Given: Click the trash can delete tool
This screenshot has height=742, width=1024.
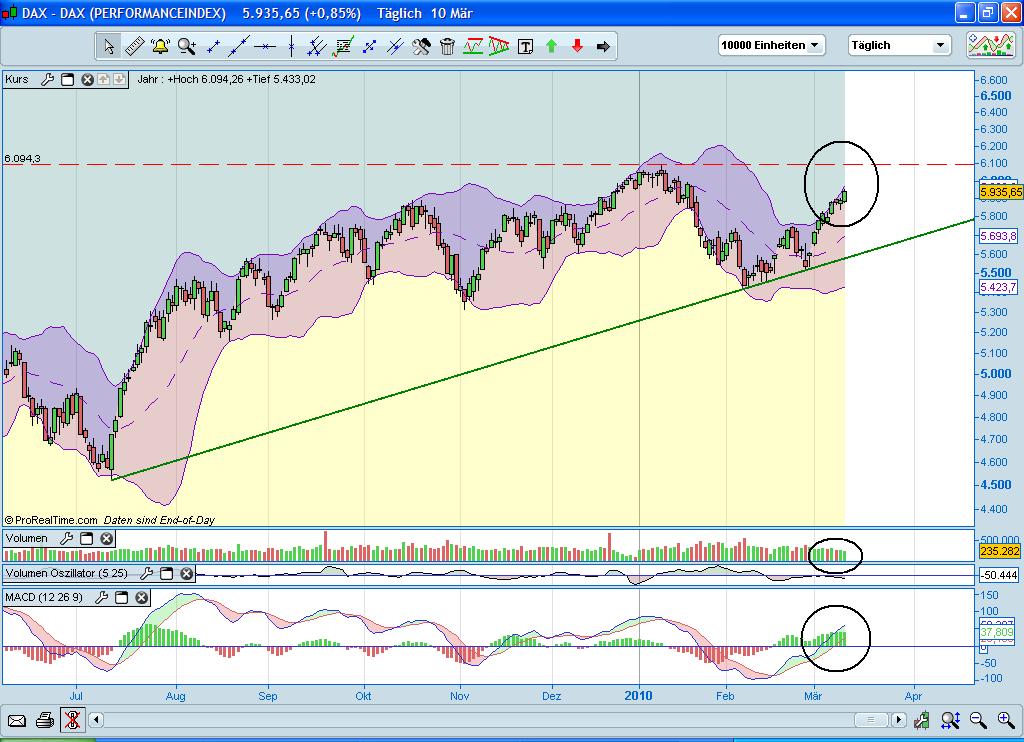Looking at the screenshot, I should [447, 46].
